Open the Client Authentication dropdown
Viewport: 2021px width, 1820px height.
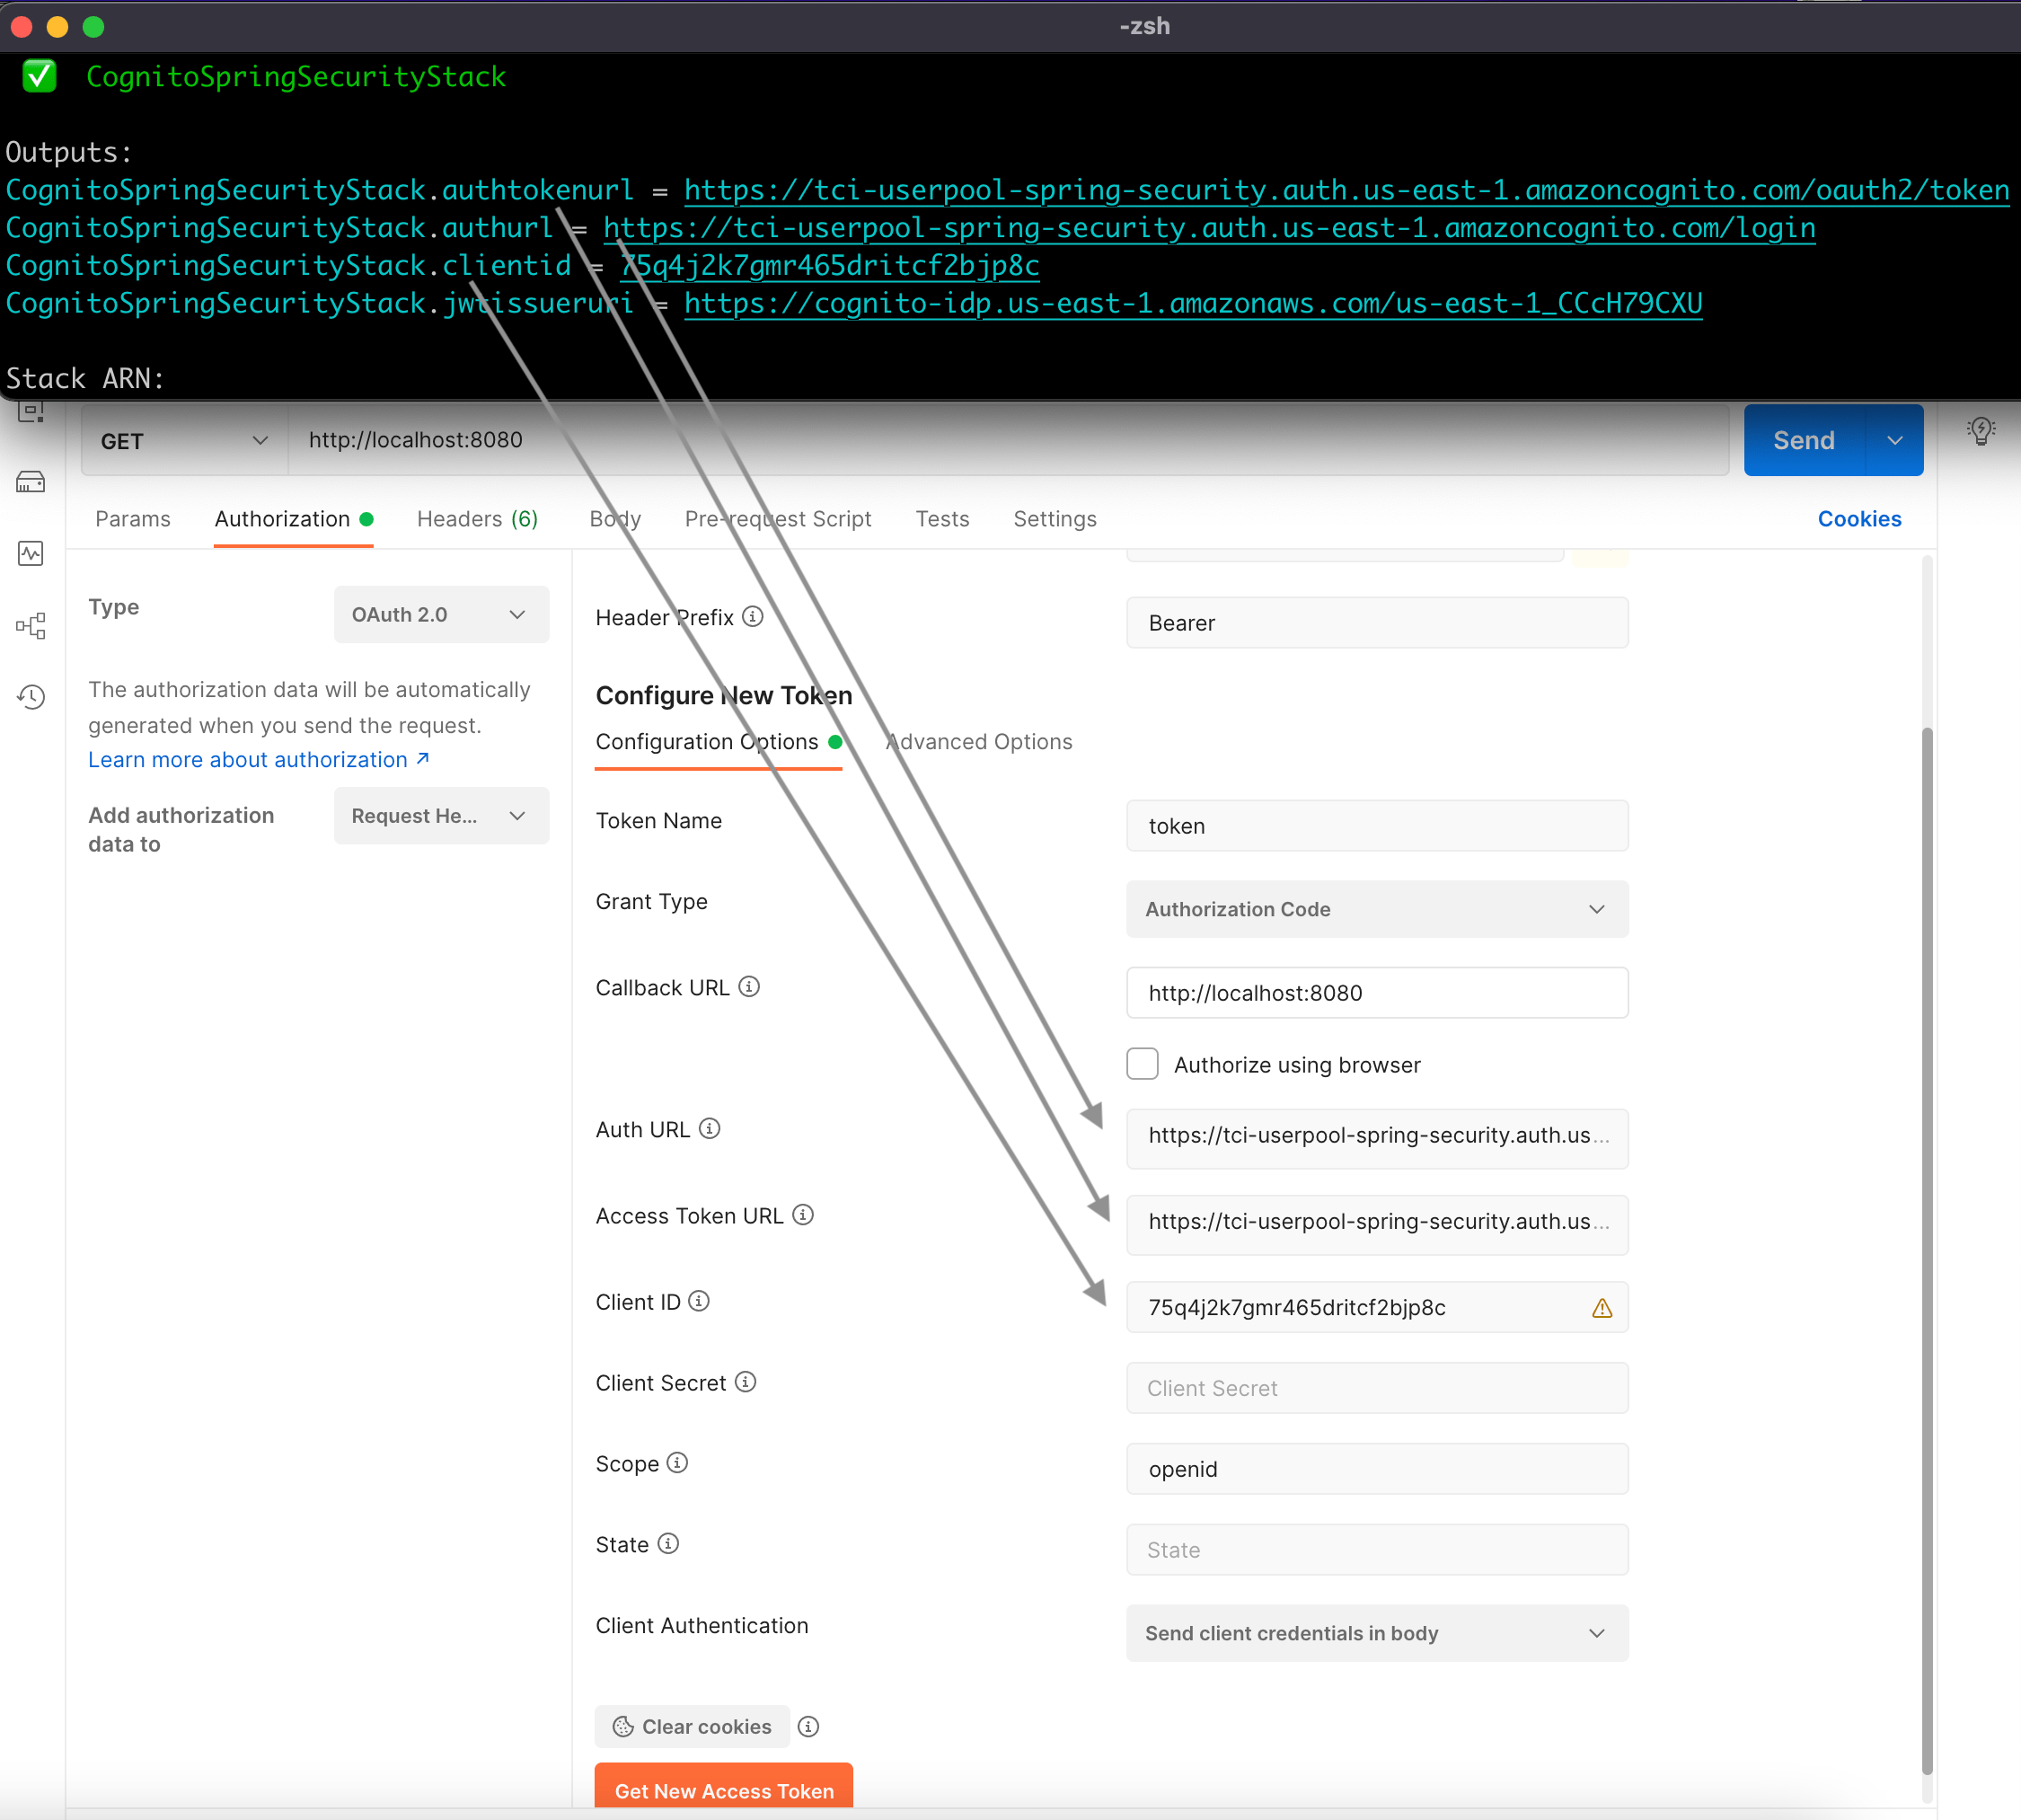click(1376, 1633)
